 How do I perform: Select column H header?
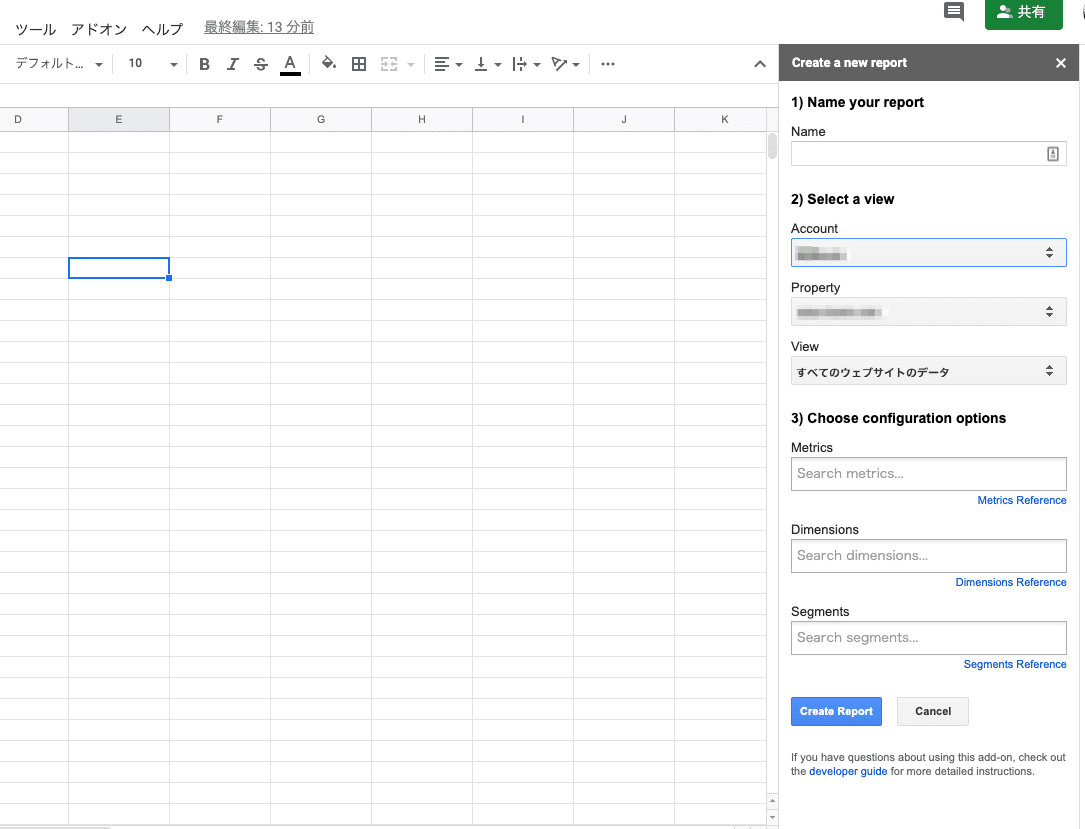point(422,120)
